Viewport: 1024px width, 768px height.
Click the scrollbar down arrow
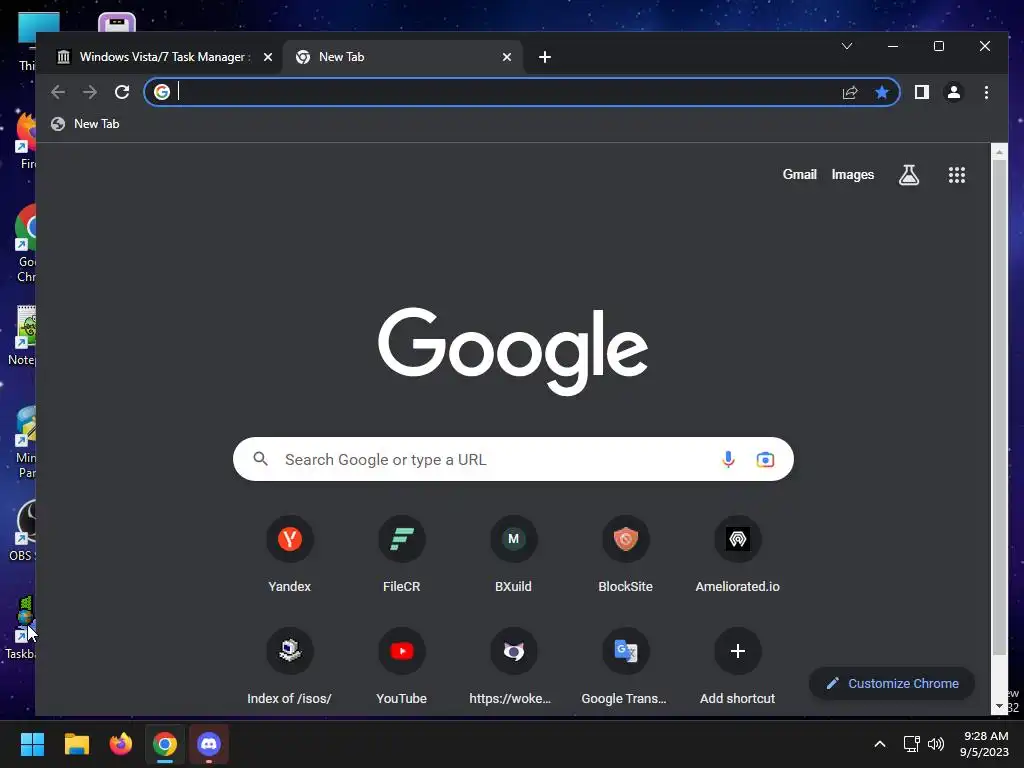pos(999,707)
